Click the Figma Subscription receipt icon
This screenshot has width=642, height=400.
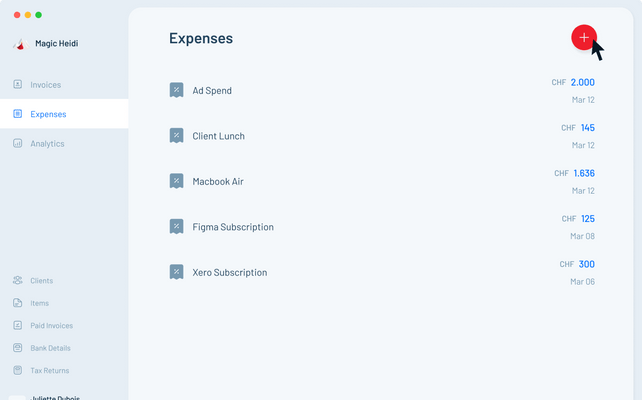pos(176,227)
